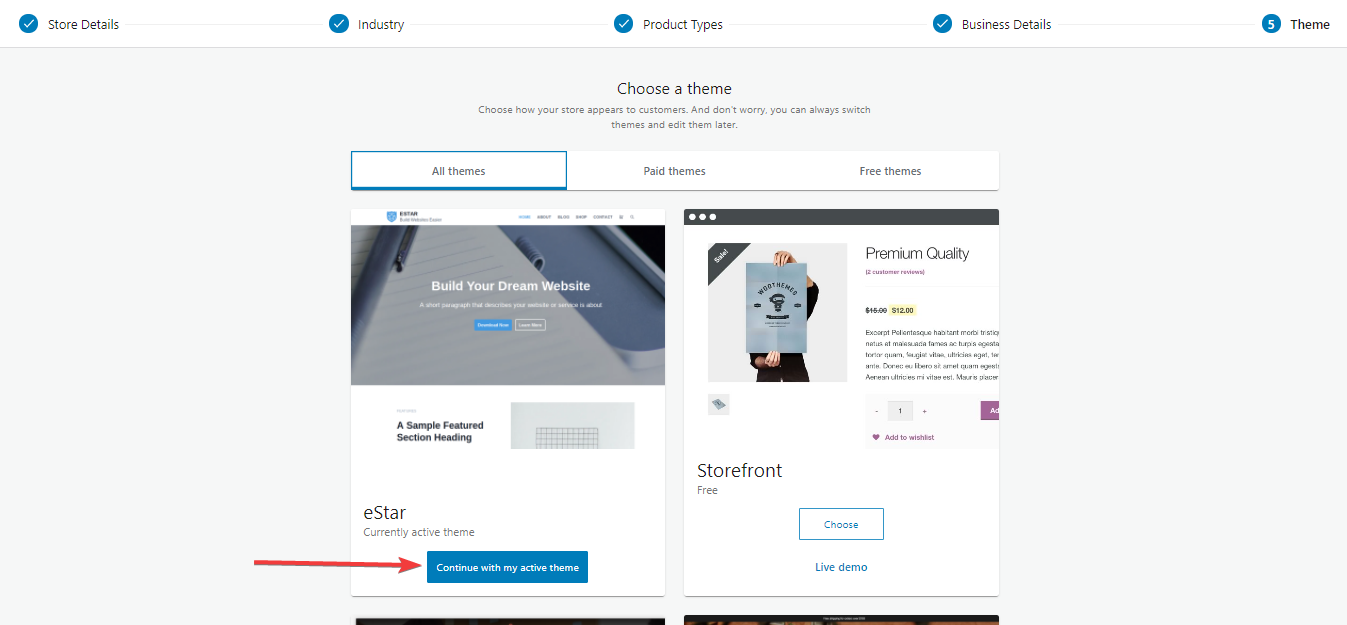Increase quantity with the plus stepper
Viewport: 1347px width, 625px height.
coord(923,410)
